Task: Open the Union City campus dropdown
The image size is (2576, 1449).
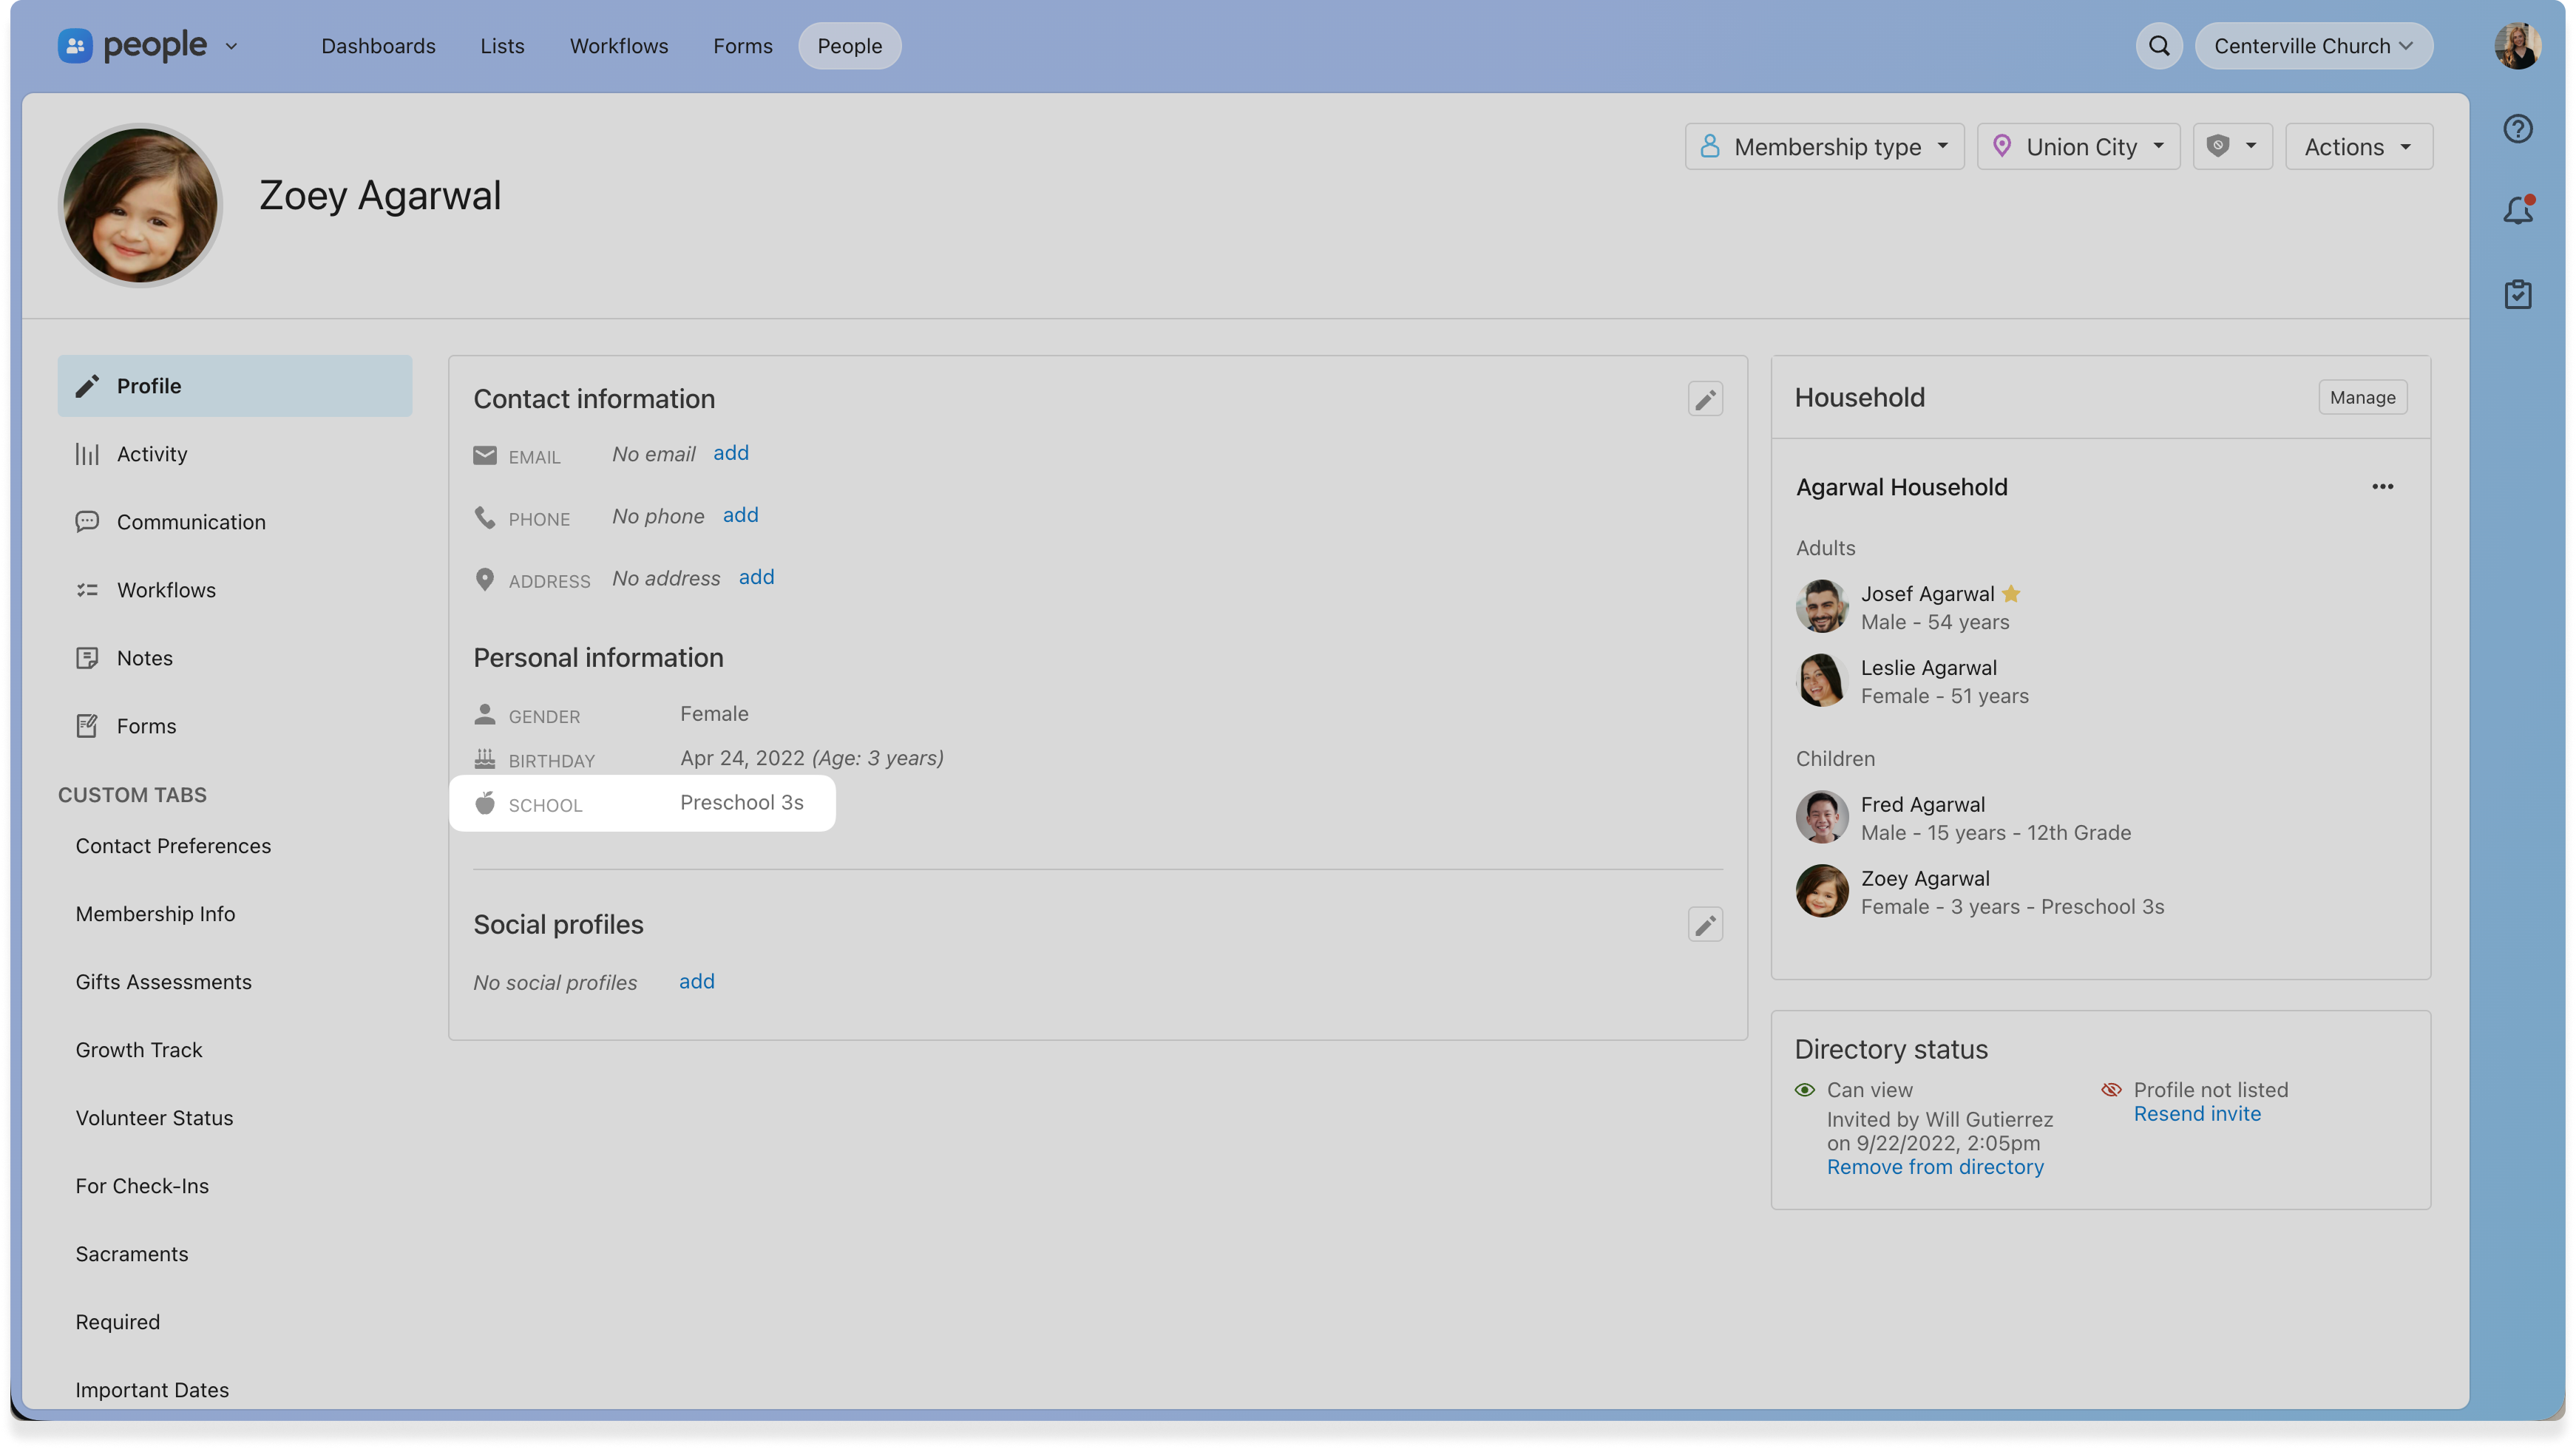Action: 2078,147
